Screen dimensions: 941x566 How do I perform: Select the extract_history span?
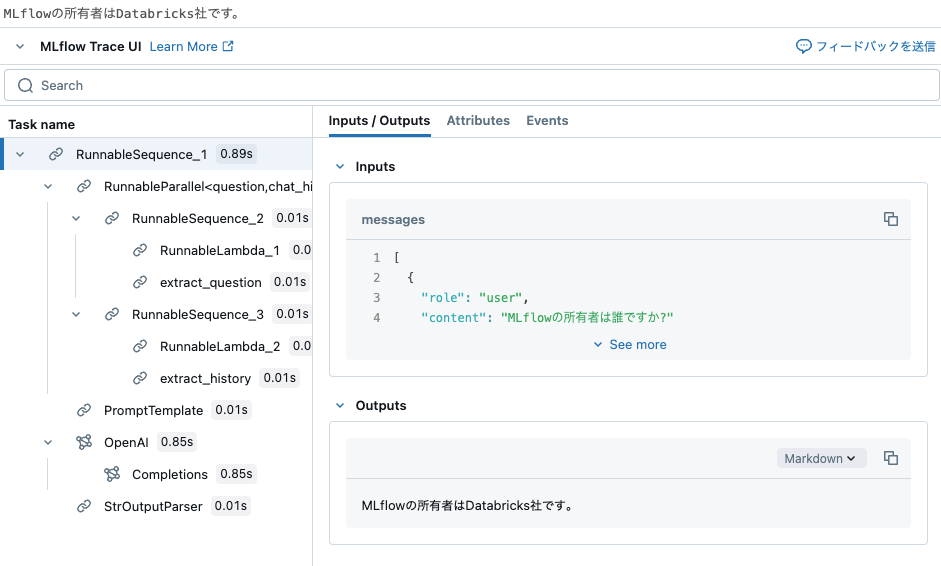point(205,378)
